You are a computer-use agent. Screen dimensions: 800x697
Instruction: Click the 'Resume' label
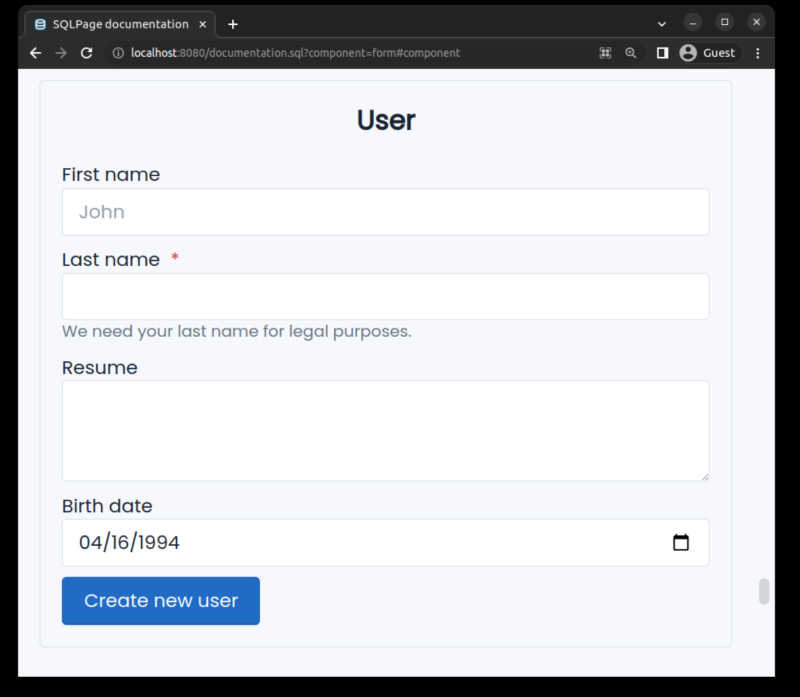99,367
